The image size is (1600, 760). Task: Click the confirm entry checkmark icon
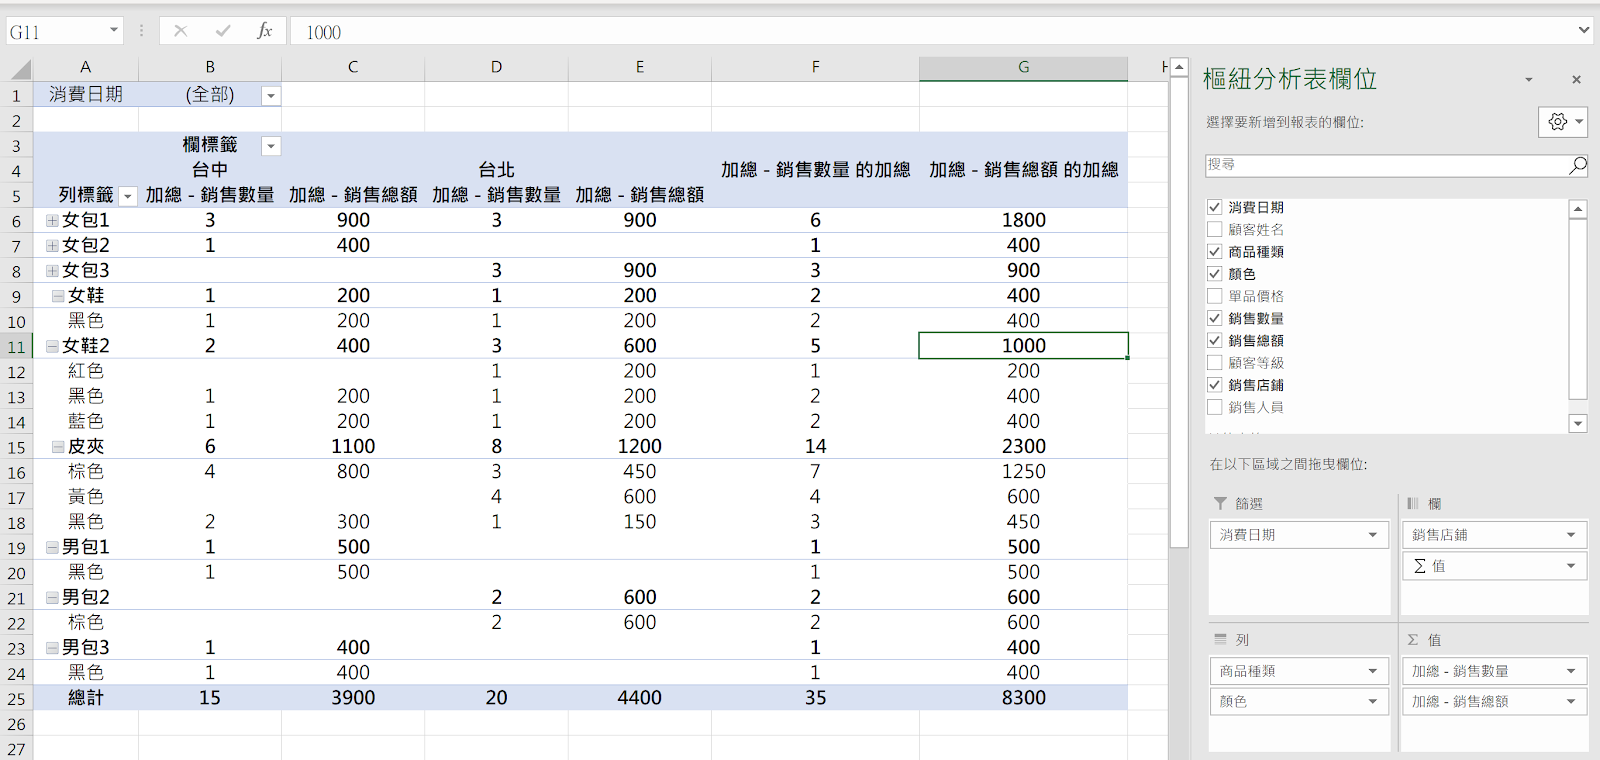point(223,31)
